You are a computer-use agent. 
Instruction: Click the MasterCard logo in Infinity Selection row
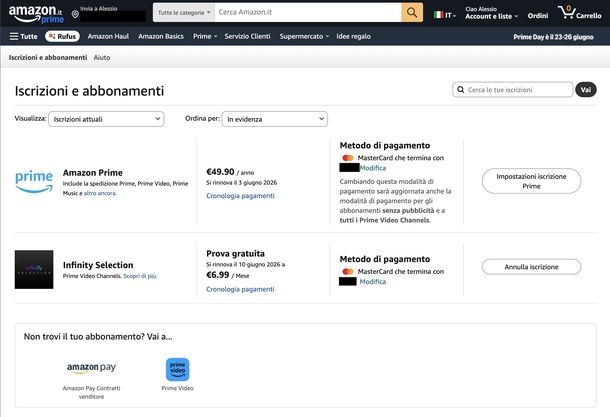pyautogui.click(x=347, y=272)
